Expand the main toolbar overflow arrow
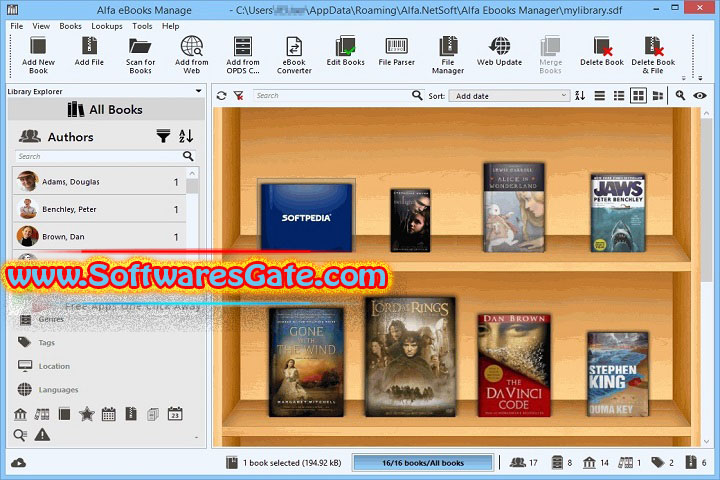720x480 pixels. click(700, 78)
